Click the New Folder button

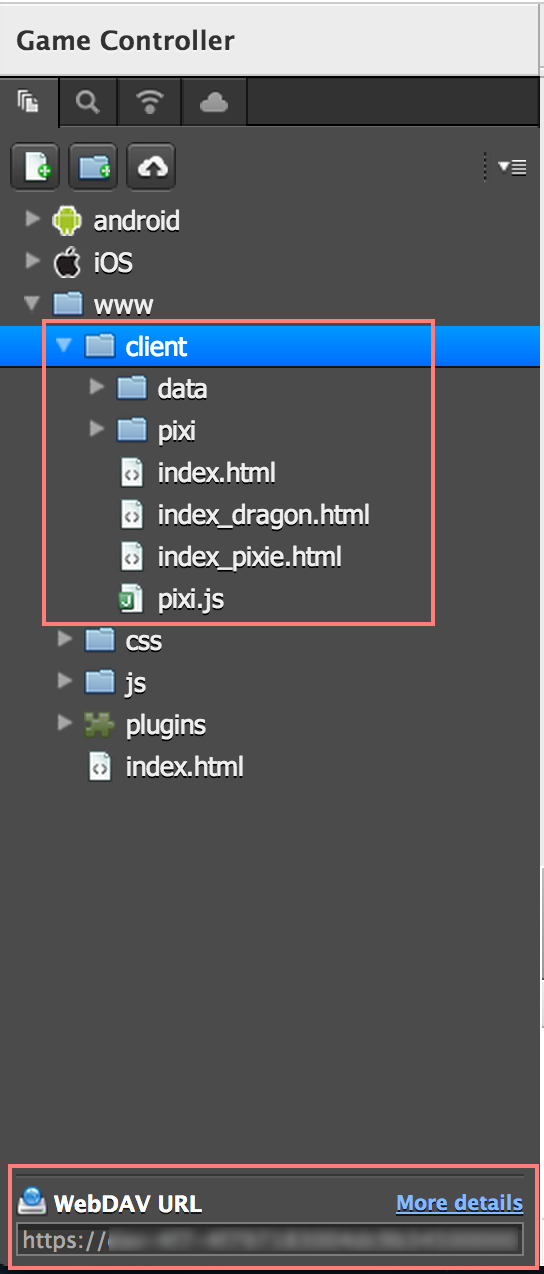tap(93, 167)
